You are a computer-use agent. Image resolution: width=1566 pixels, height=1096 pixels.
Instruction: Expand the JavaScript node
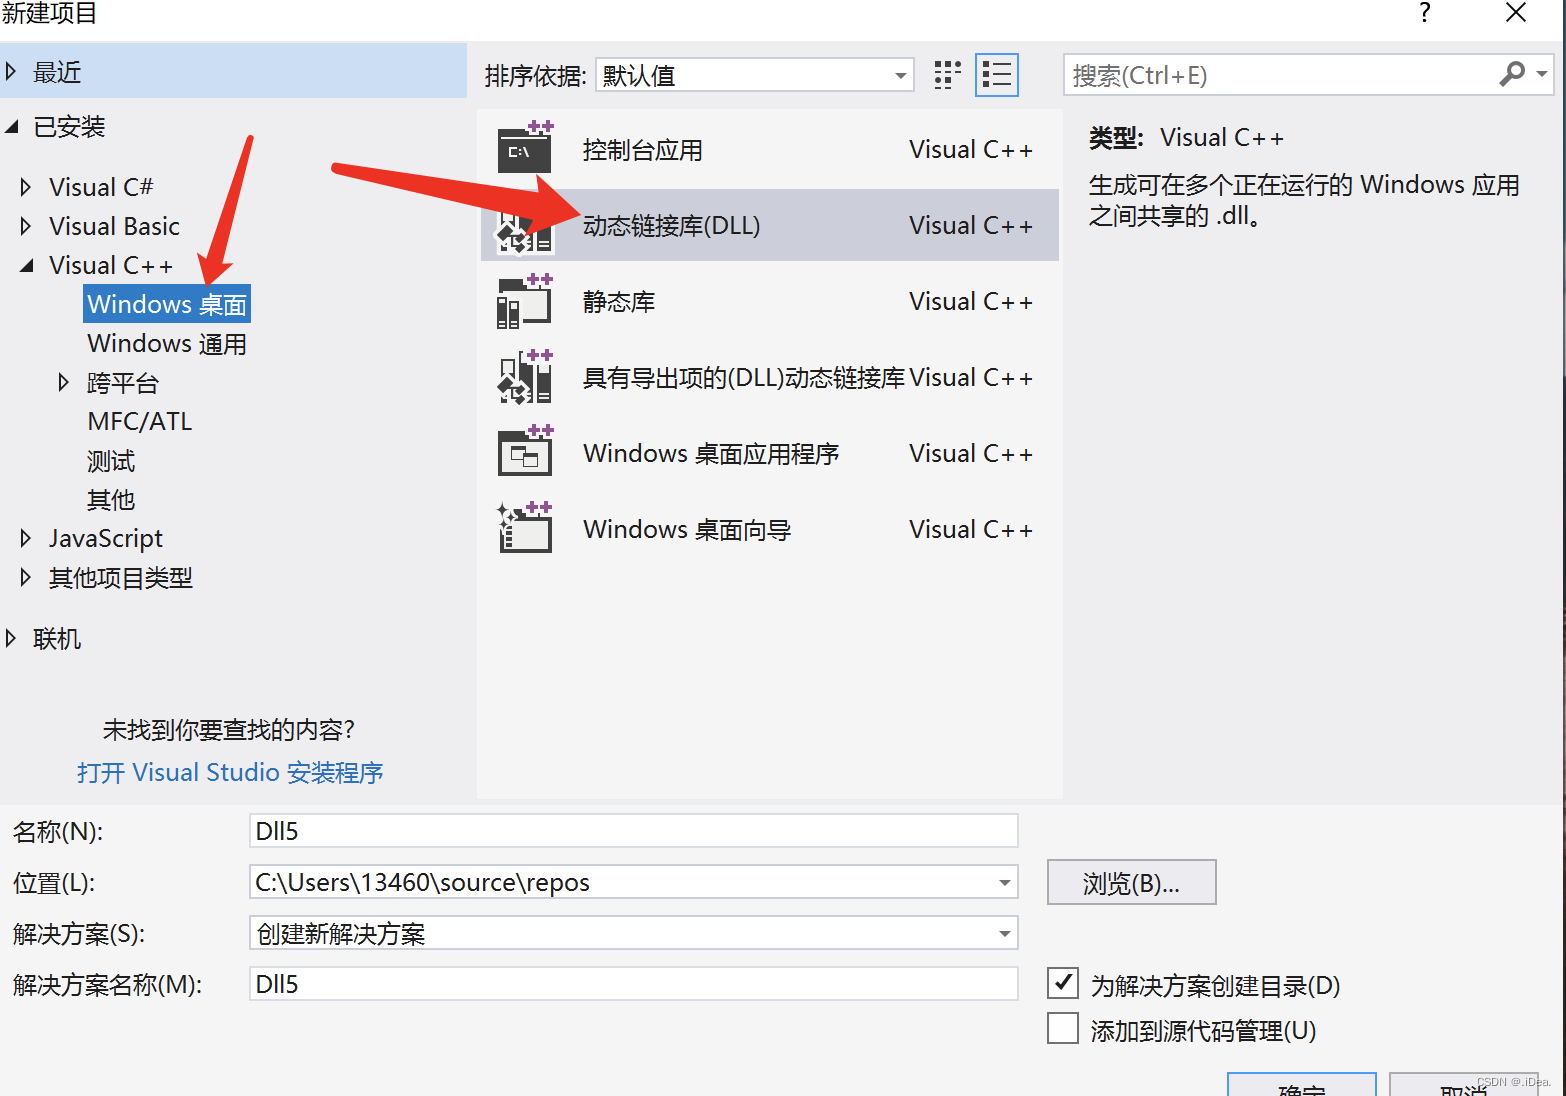[x=26, y=538]
